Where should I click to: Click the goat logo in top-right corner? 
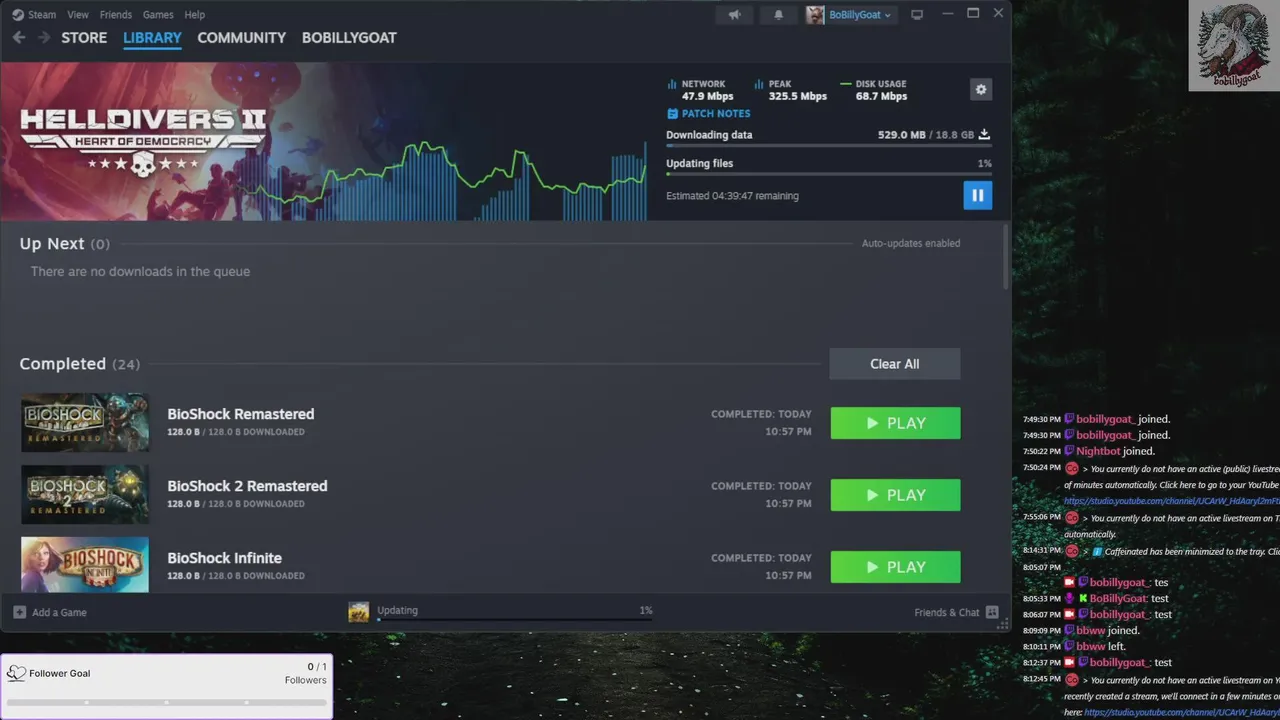(x=1234, y=46)
